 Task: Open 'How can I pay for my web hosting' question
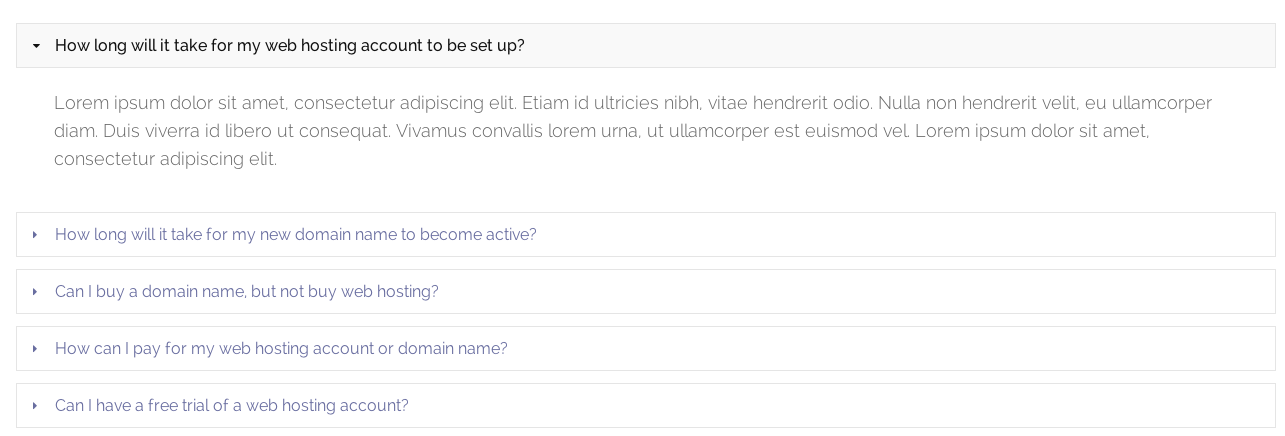[281, 349]
